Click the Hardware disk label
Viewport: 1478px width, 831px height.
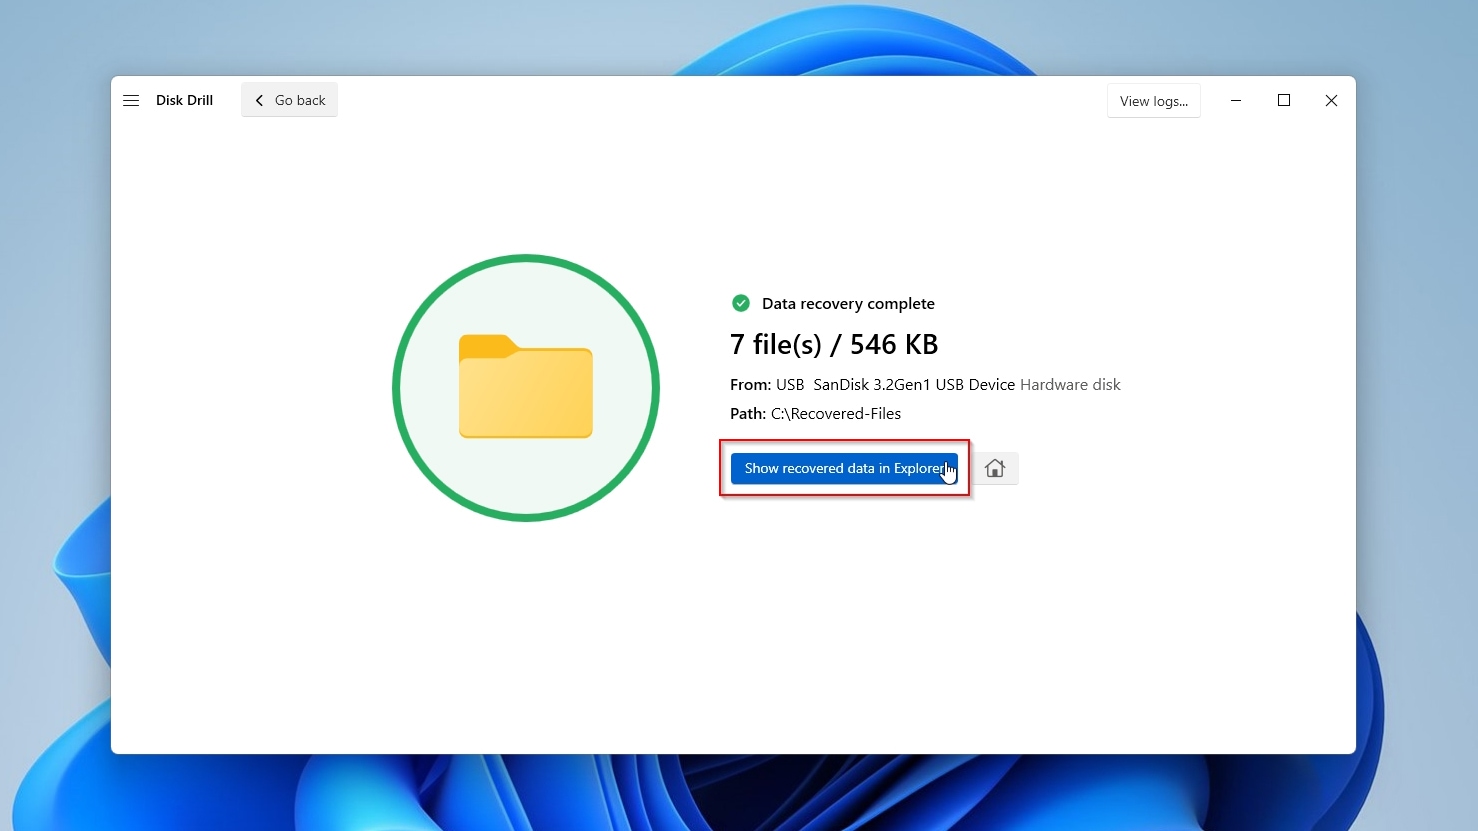coord(1070,384)
